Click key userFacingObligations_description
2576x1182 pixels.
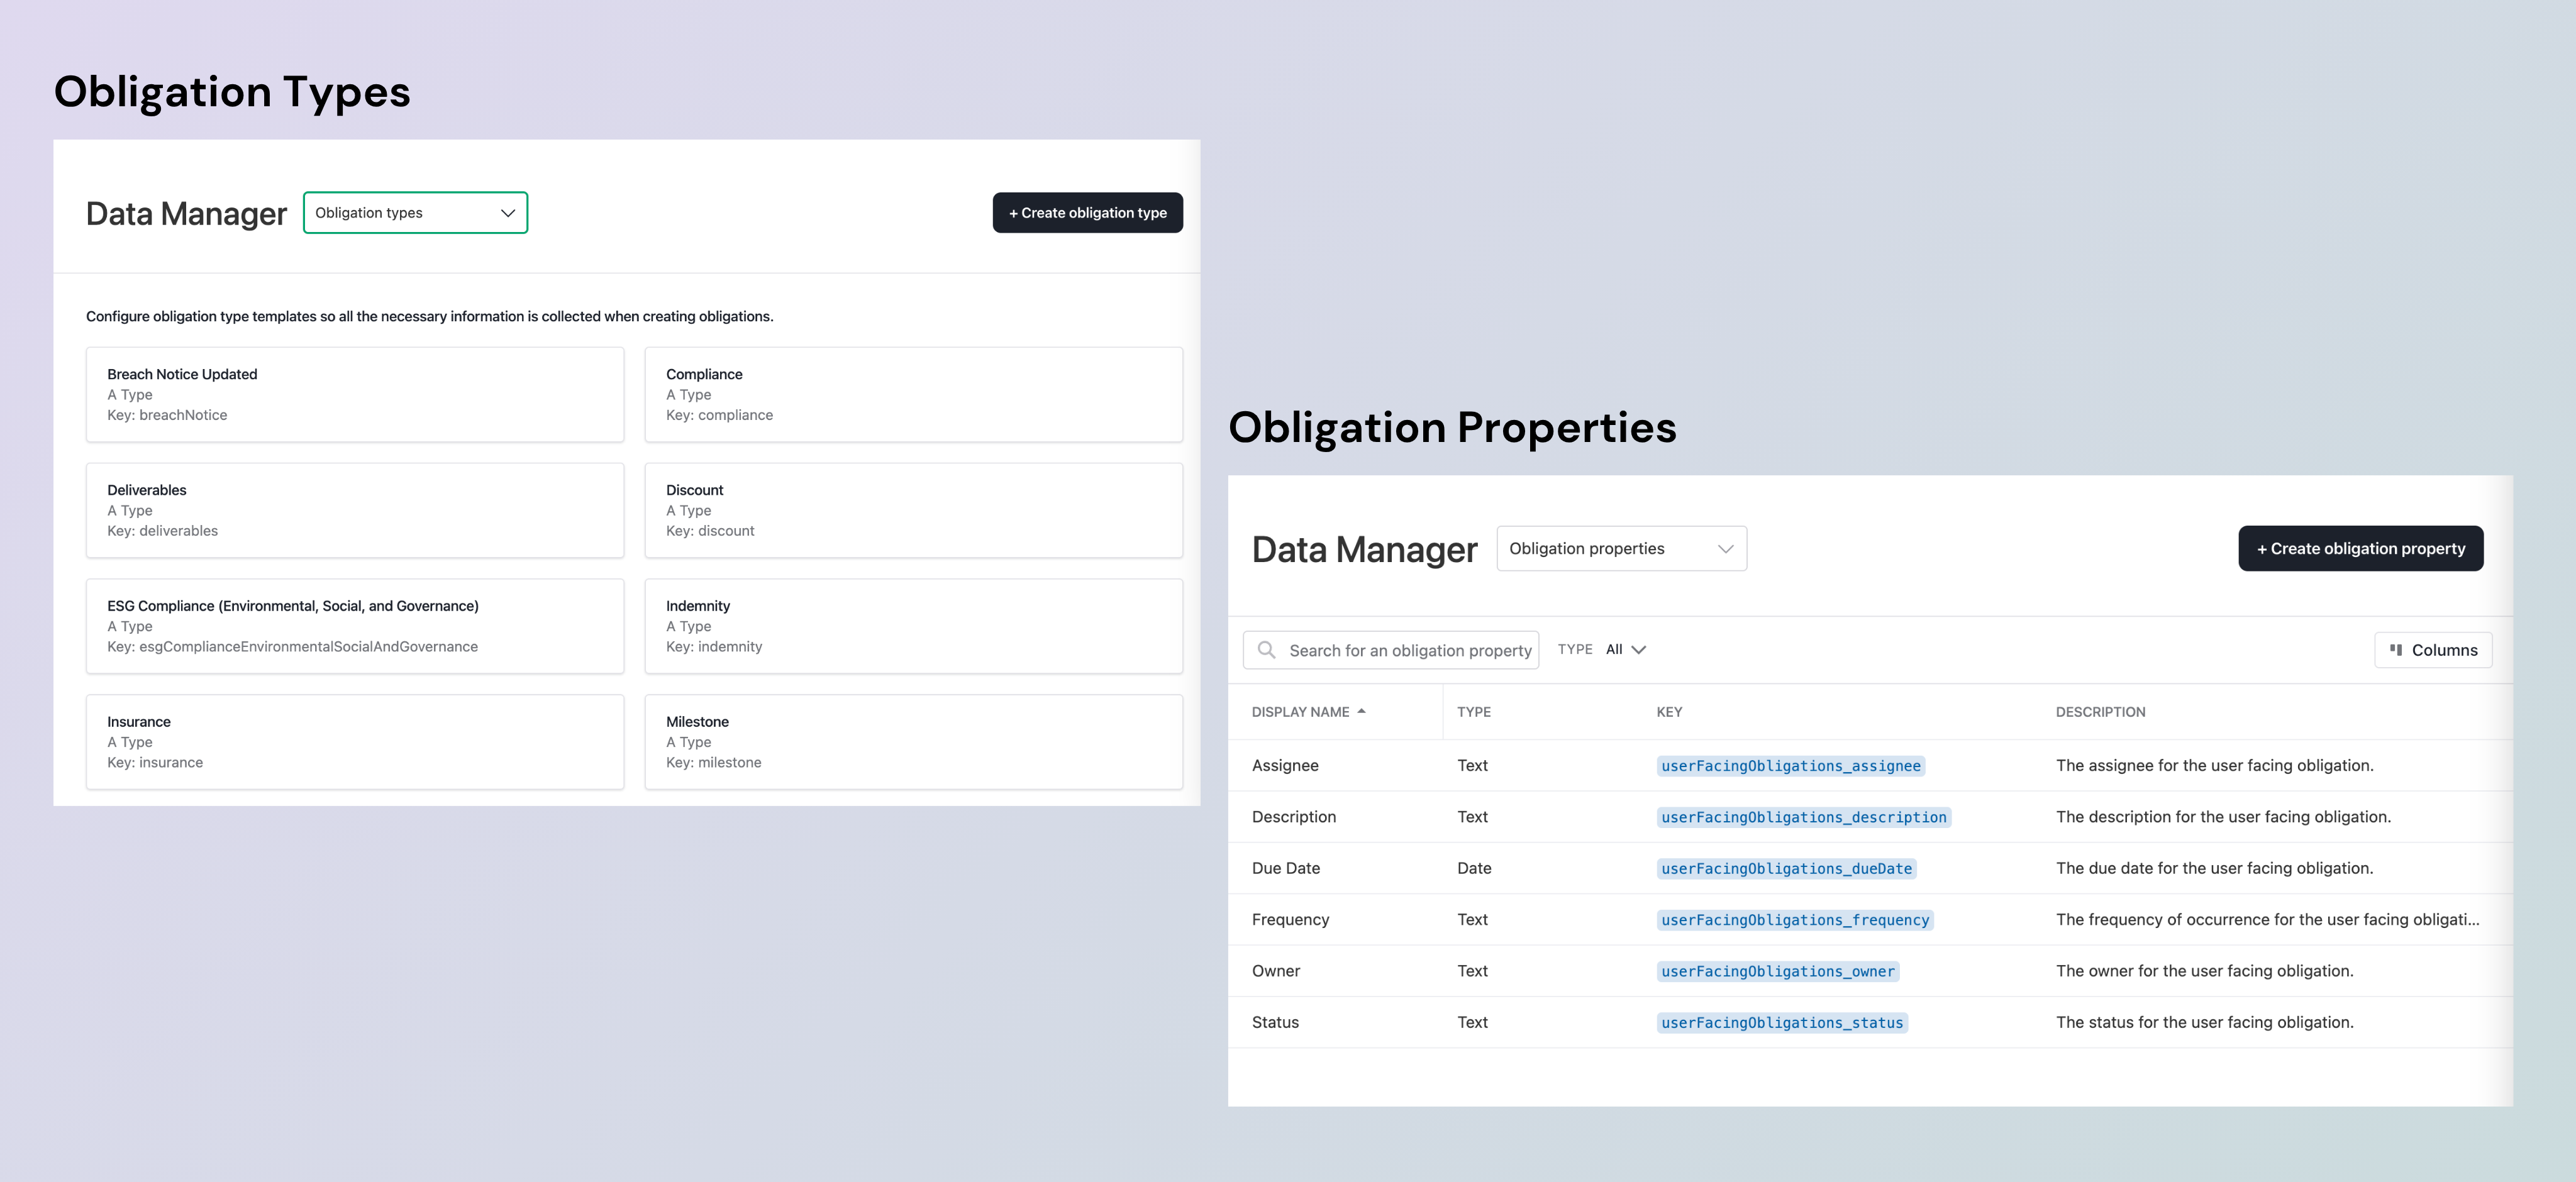coord(1803,817)
